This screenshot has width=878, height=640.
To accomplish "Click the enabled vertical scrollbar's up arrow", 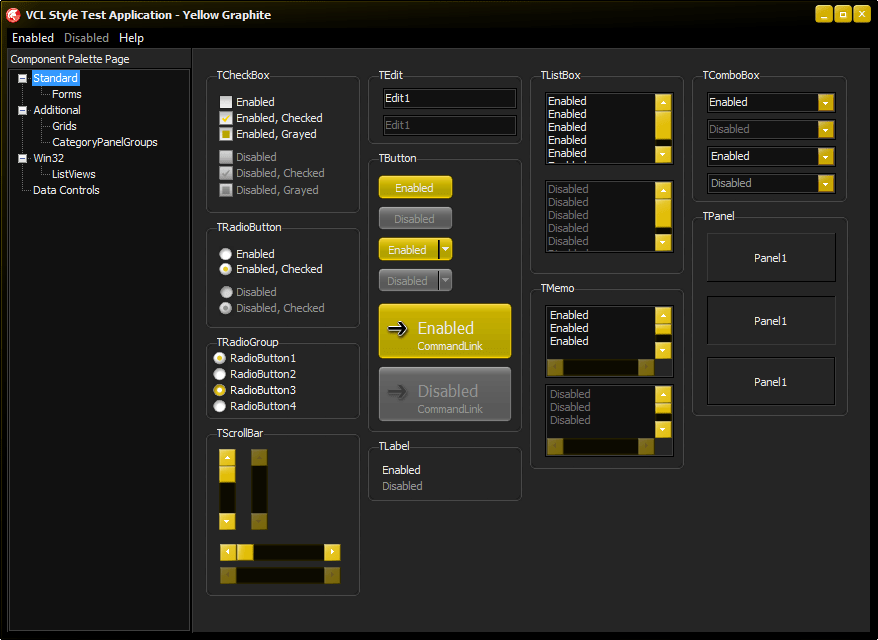I will [227, 458].
